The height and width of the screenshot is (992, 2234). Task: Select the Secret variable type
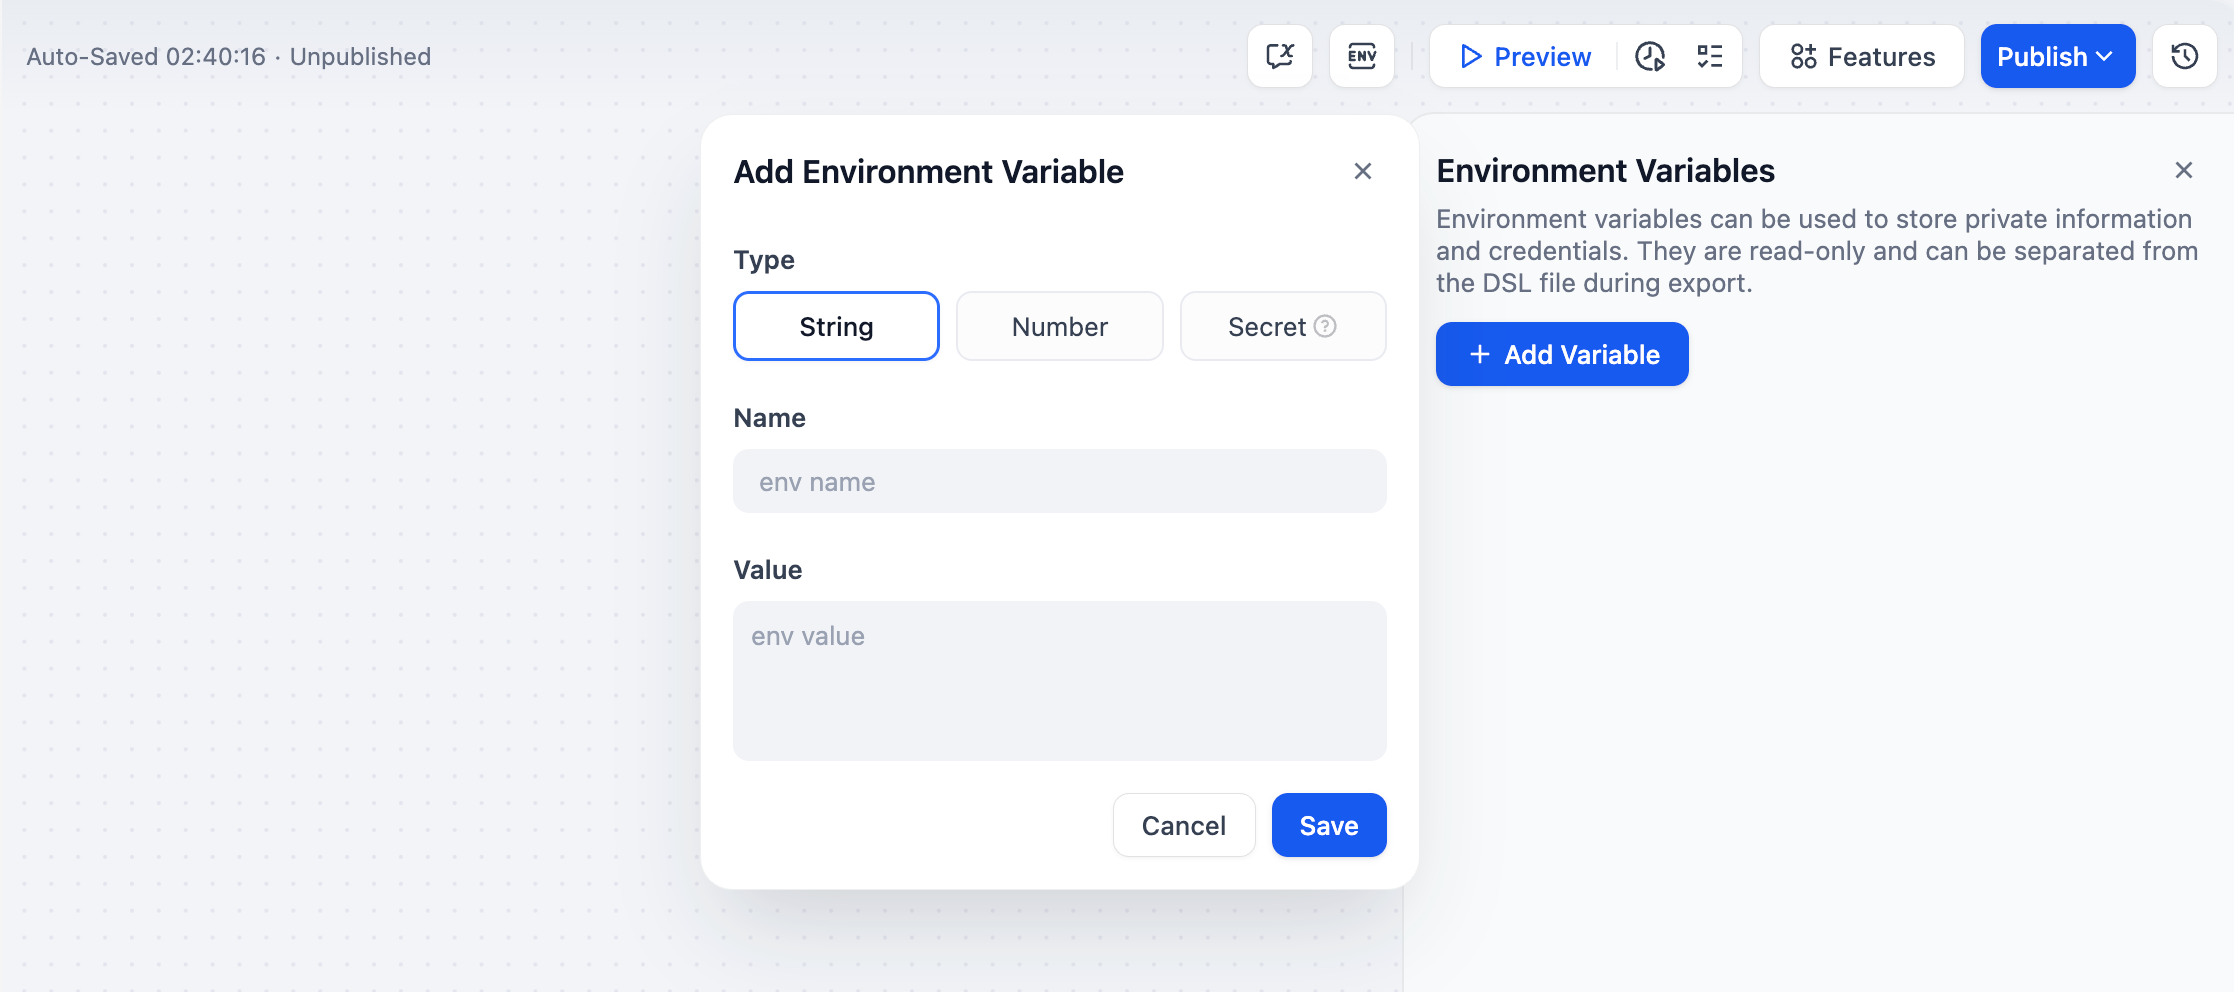tap(1266, 326)
